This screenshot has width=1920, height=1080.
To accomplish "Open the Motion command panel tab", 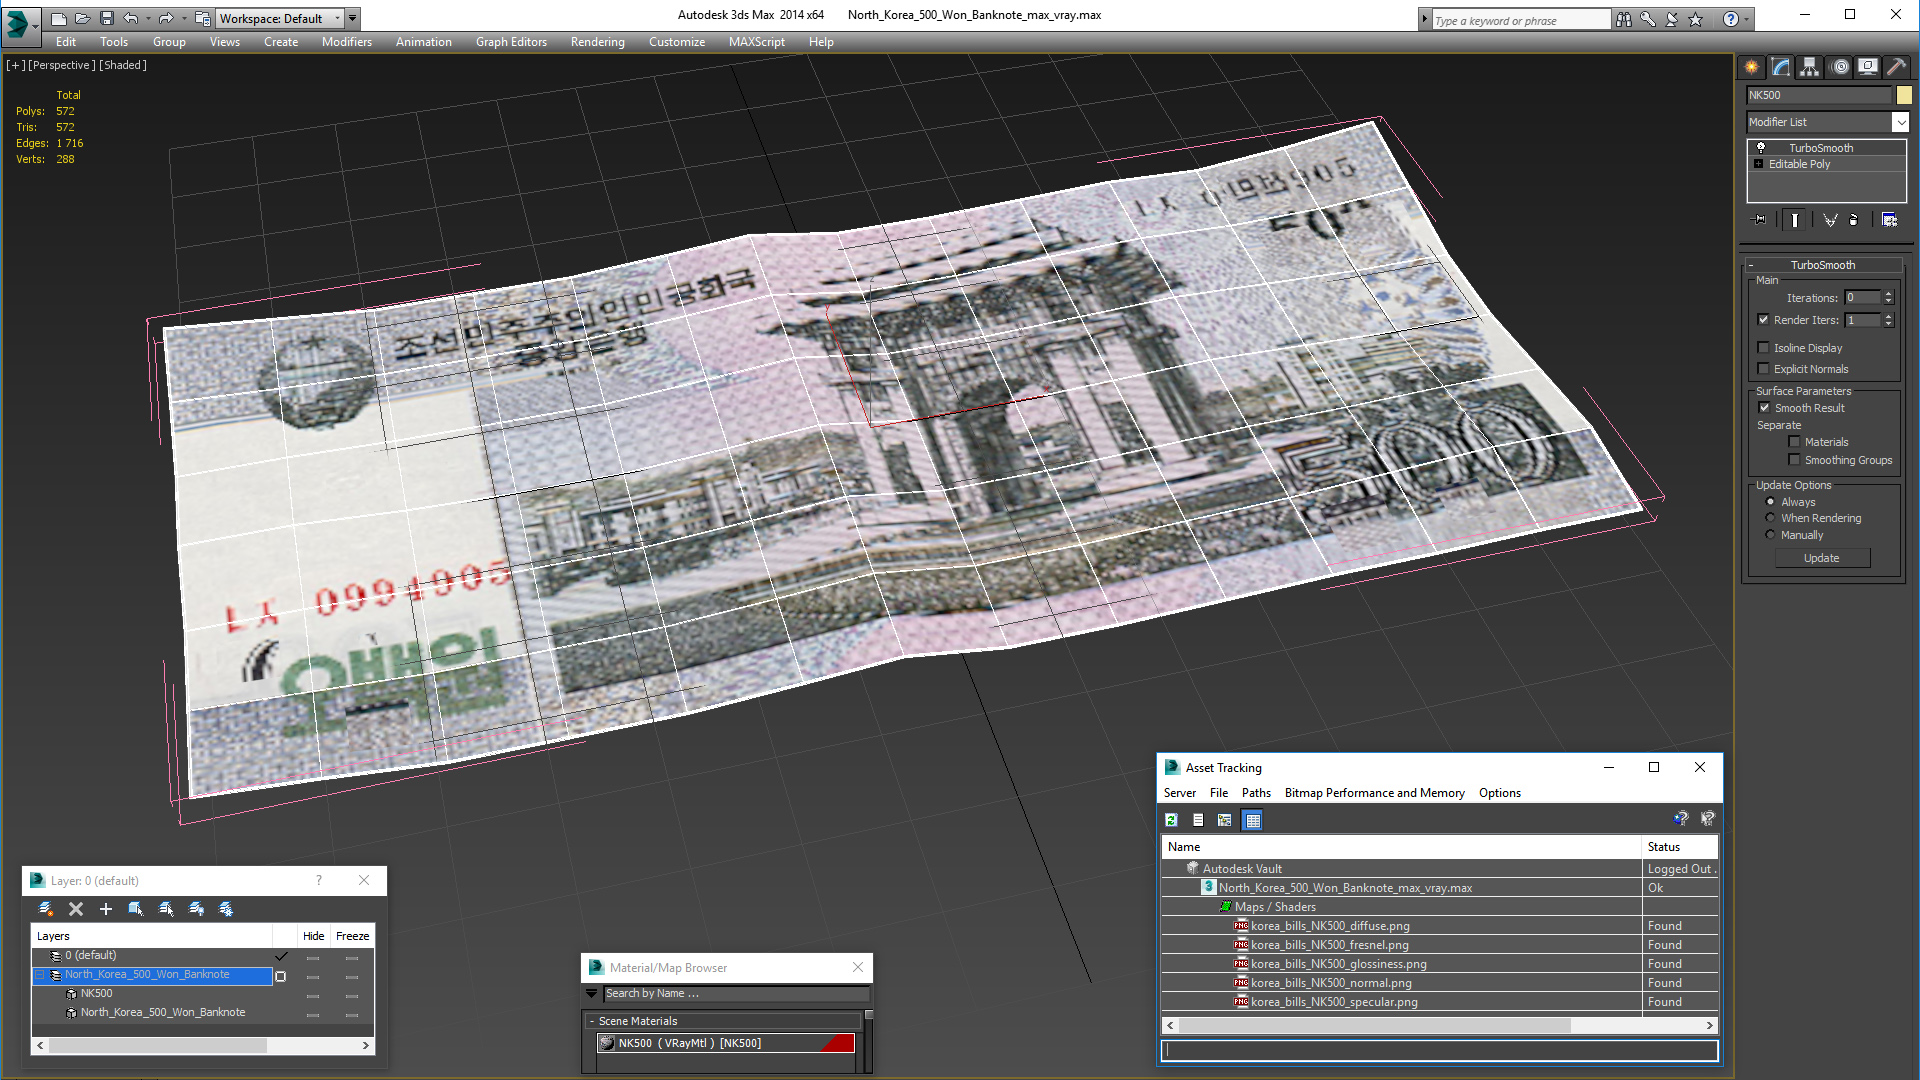I will (x=1839, y=67).
